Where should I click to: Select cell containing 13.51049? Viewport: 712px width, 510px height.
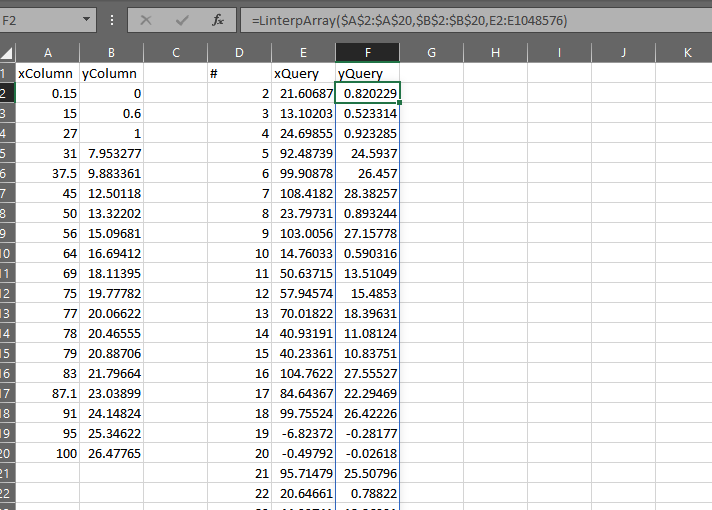coord(367,273)
